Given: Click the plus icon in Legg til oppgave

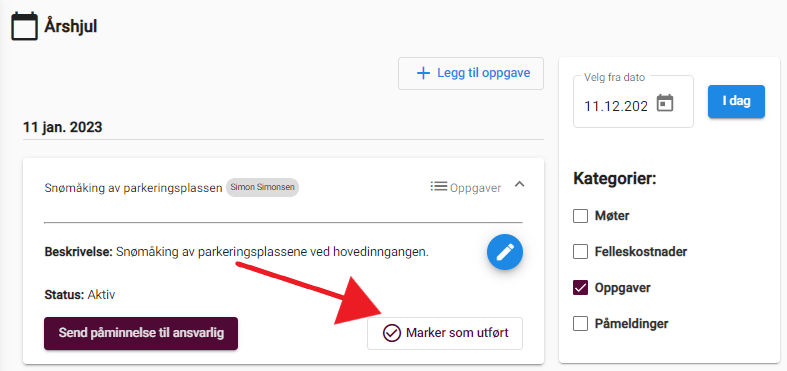Looking at the screenshot, I should click(x=424, y=73).
